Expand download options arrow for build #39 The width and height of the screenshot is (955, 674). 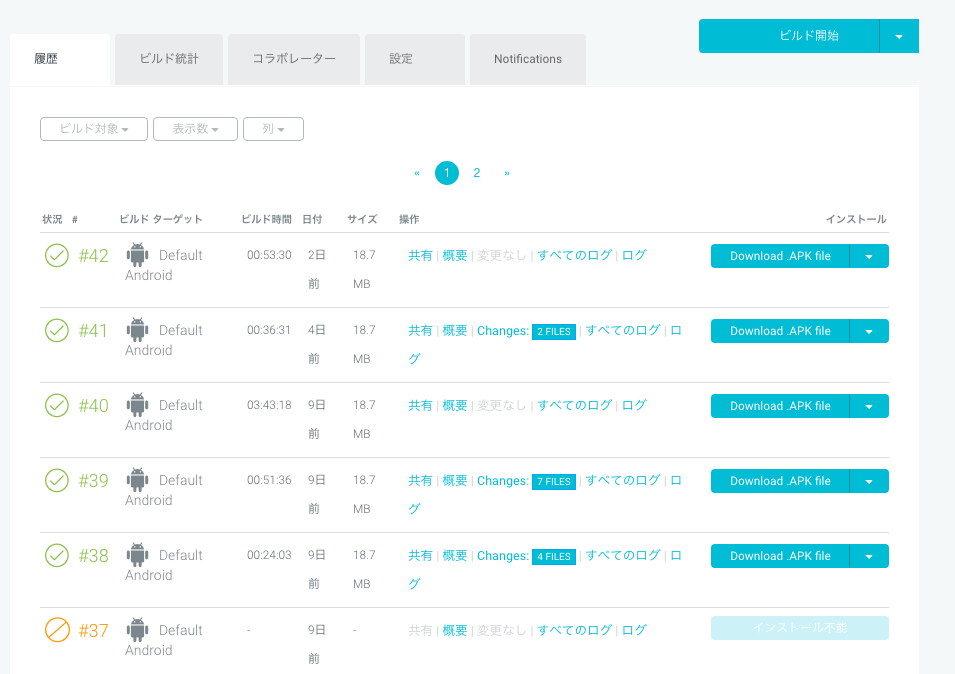point(869,481)
